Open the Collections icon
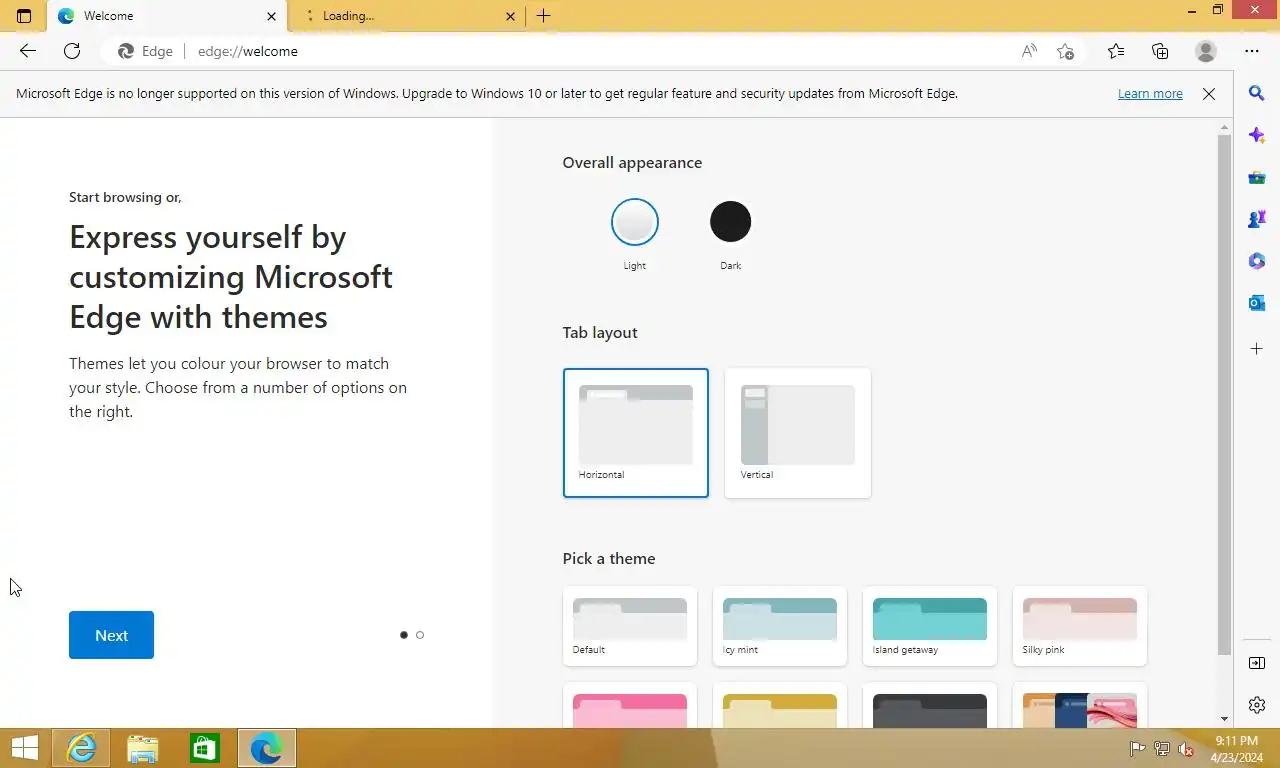 click(x=1160, y=51)
